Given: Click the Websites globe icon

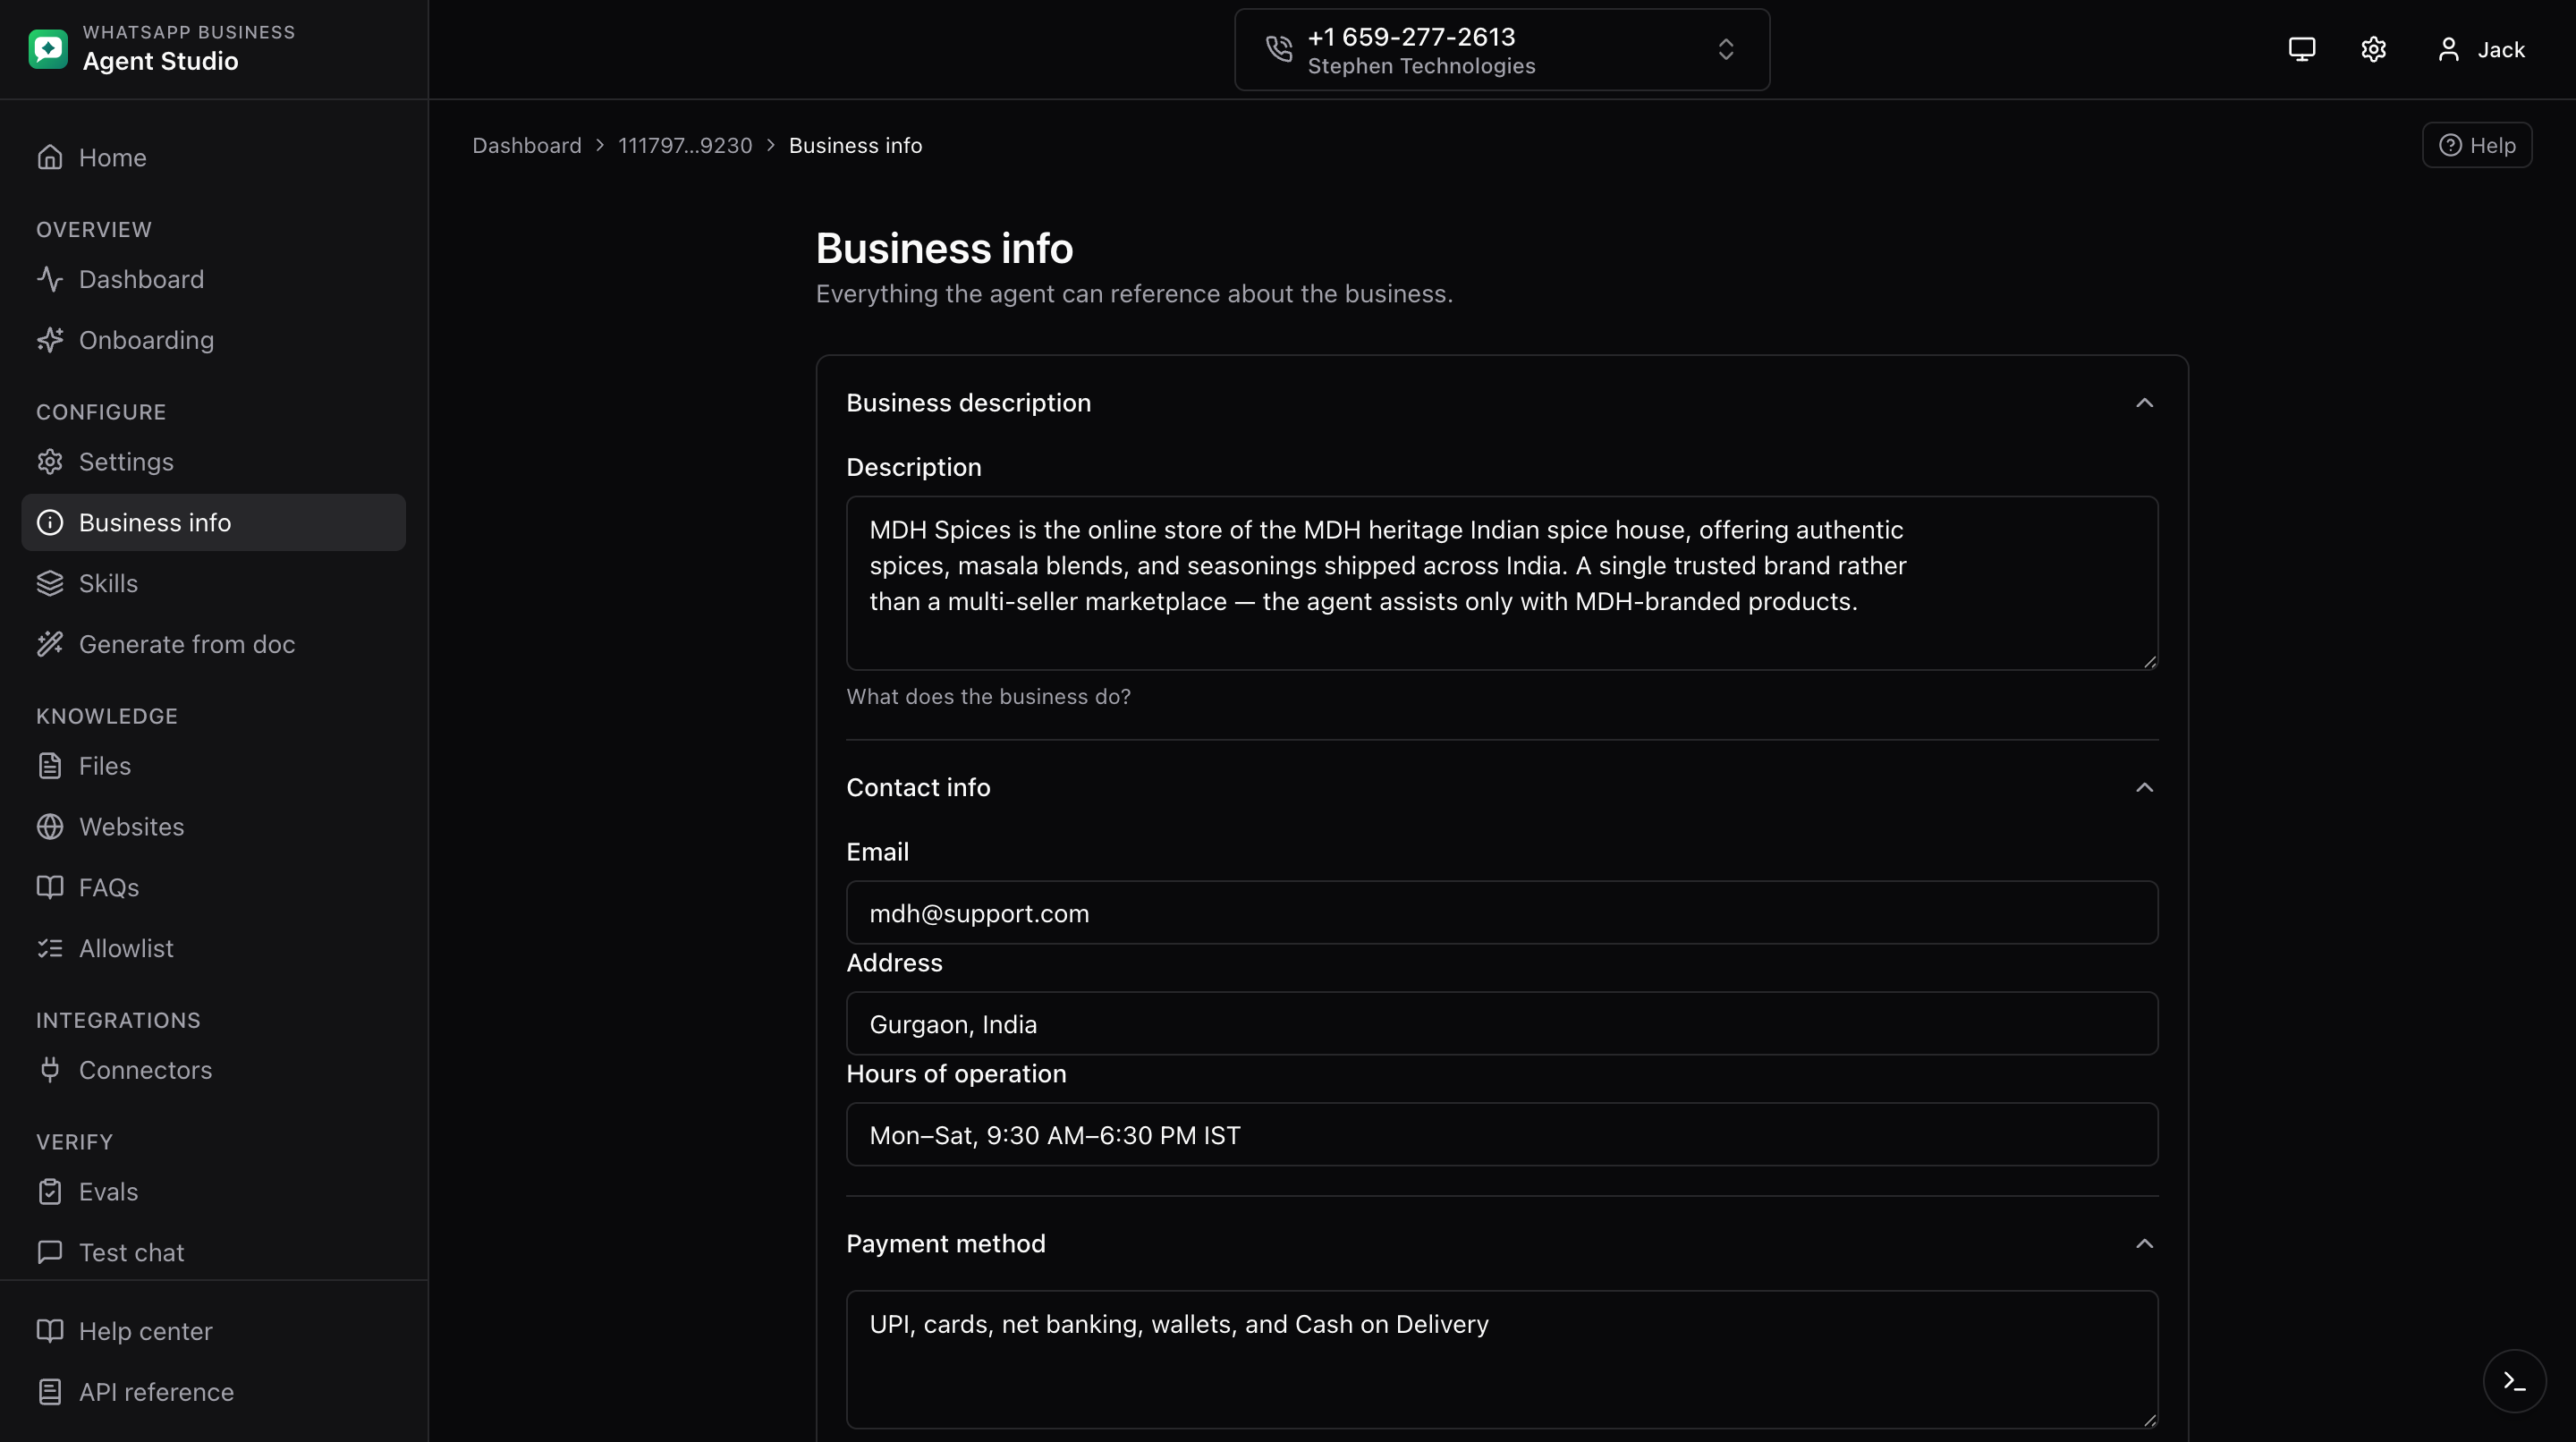Looking at the screenshot, I should point(50,827).
